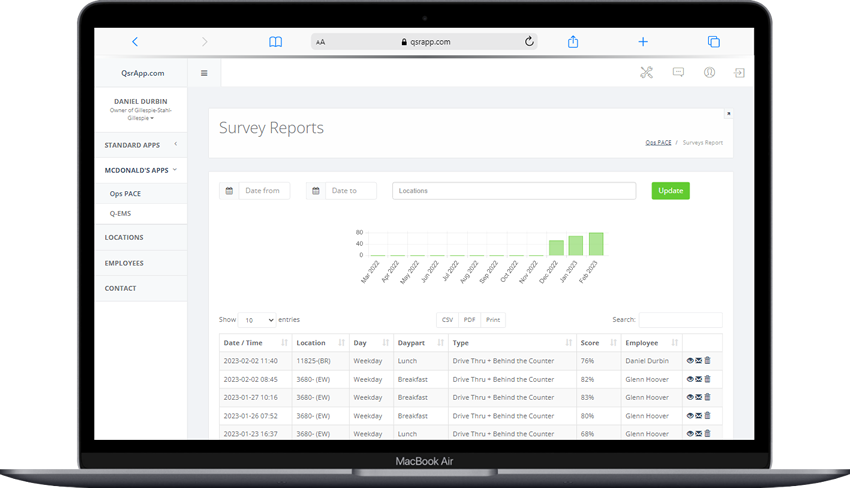The width and height of the screenshot is (850, 488).
Task: Delete the 2023-02-02 08:45 survey
Action: (x=707, y=379)
